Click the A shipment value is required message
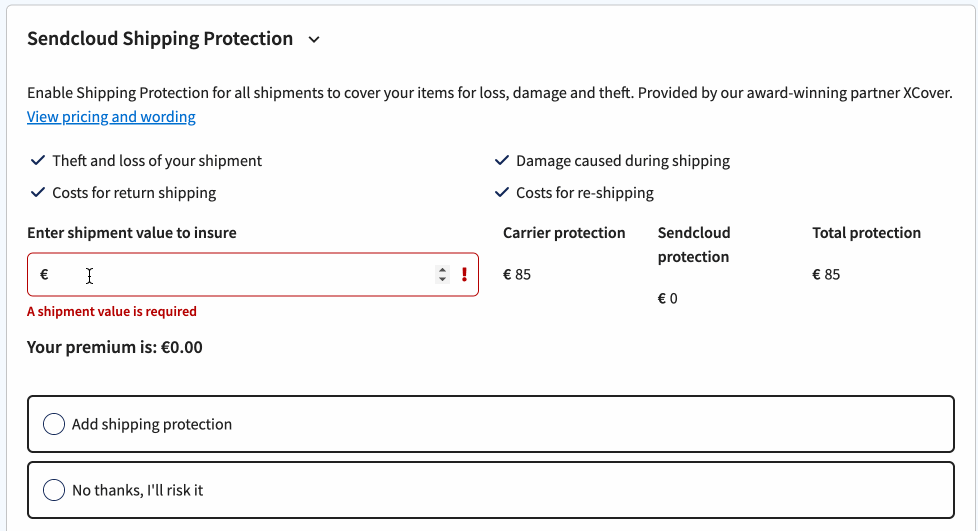 pos(112,311)
